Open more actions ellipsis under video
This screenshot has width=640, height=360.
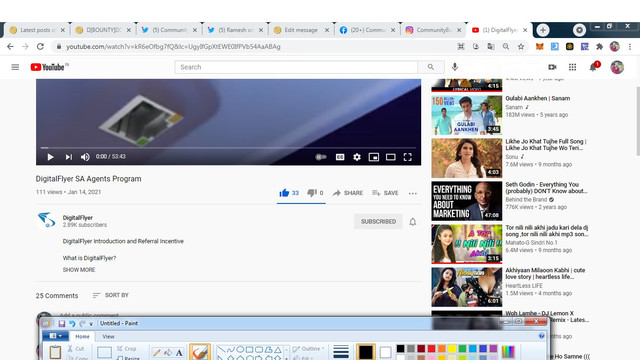(x=413, y=193)
